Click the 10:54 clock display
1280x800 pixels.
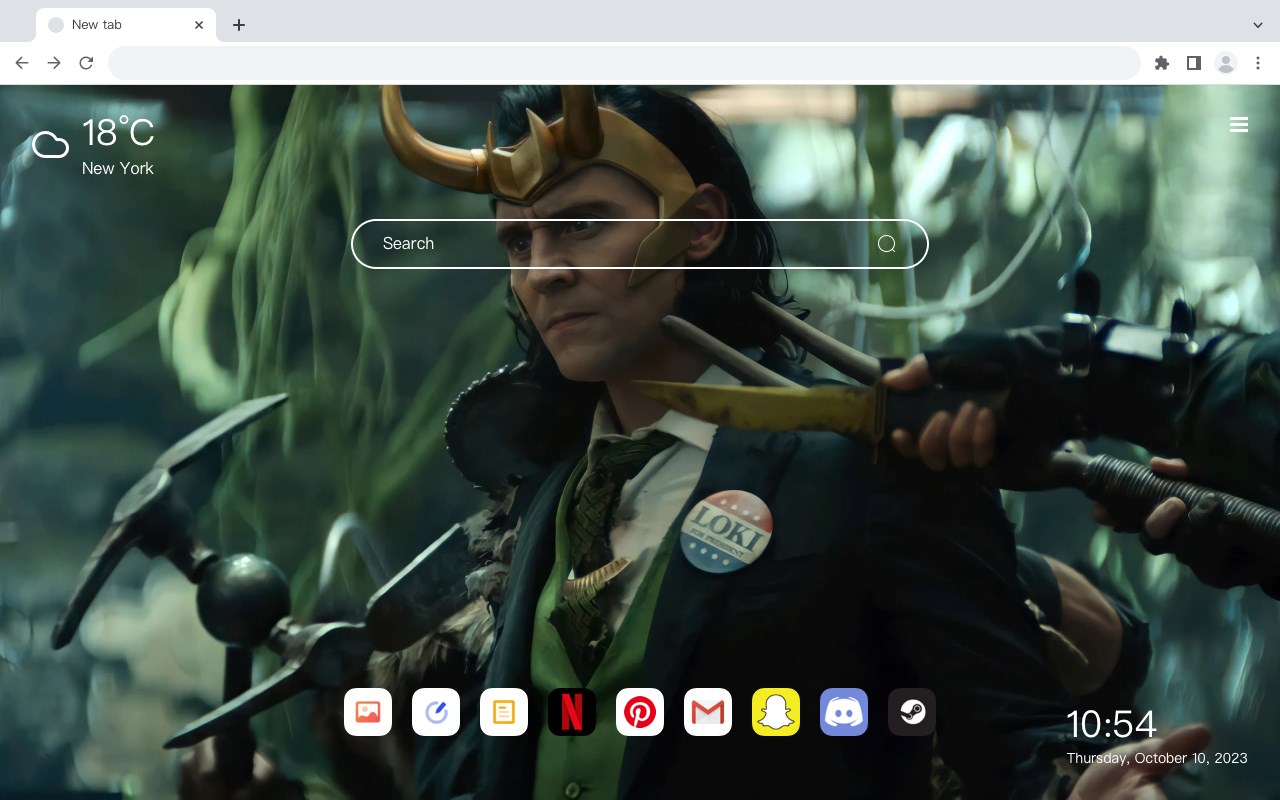(x=1111, y=724)
